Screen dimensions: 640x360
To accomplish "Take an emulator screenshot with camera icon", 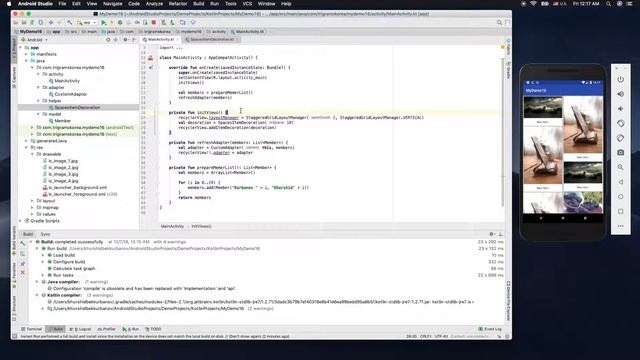I will click(620, 153).
